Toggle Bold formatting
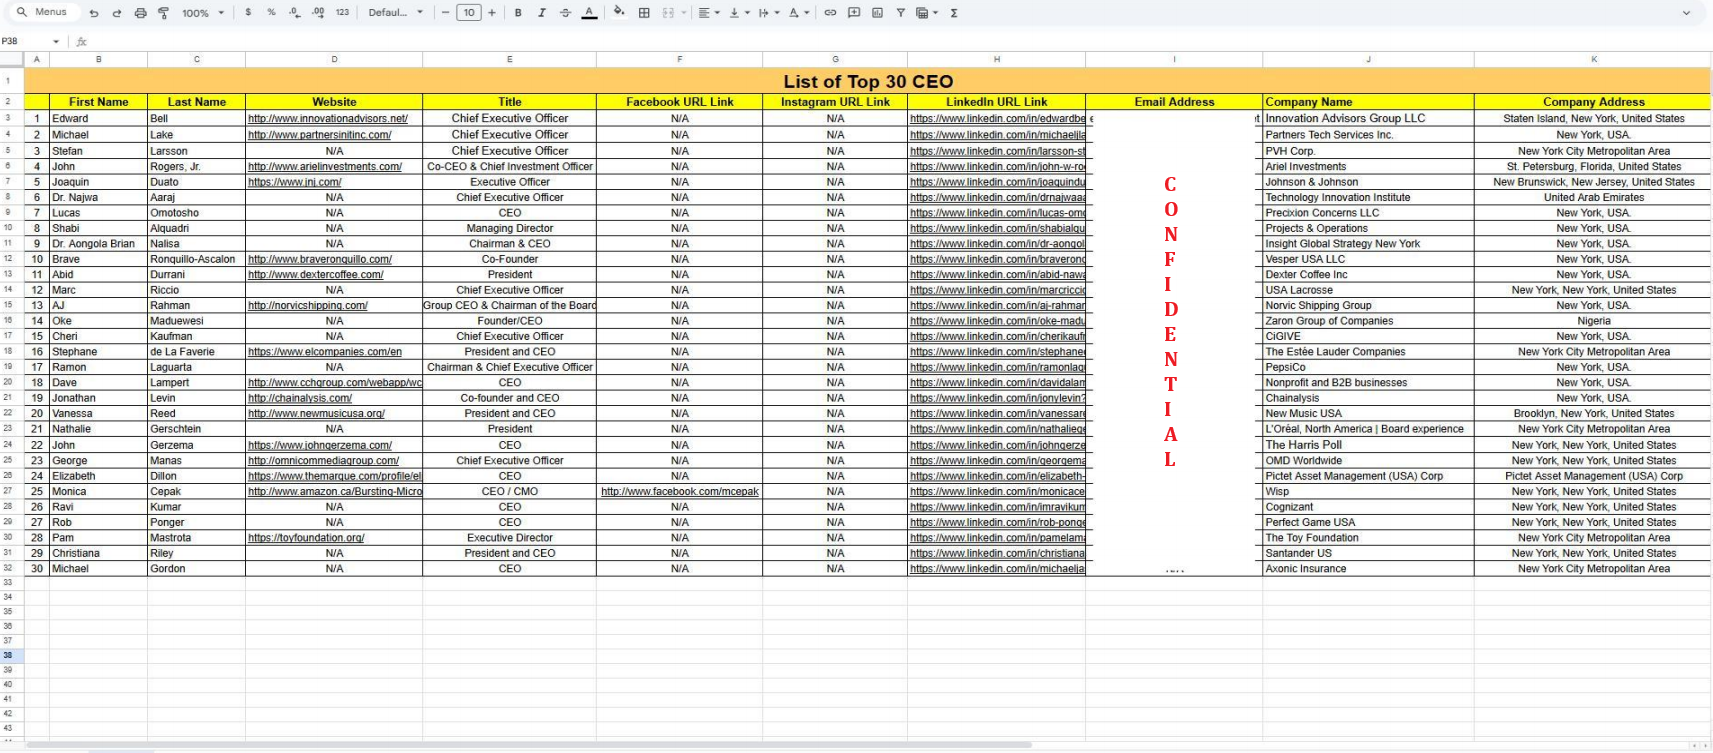This screenshot has width=1713, height=753. click(518, 13)
